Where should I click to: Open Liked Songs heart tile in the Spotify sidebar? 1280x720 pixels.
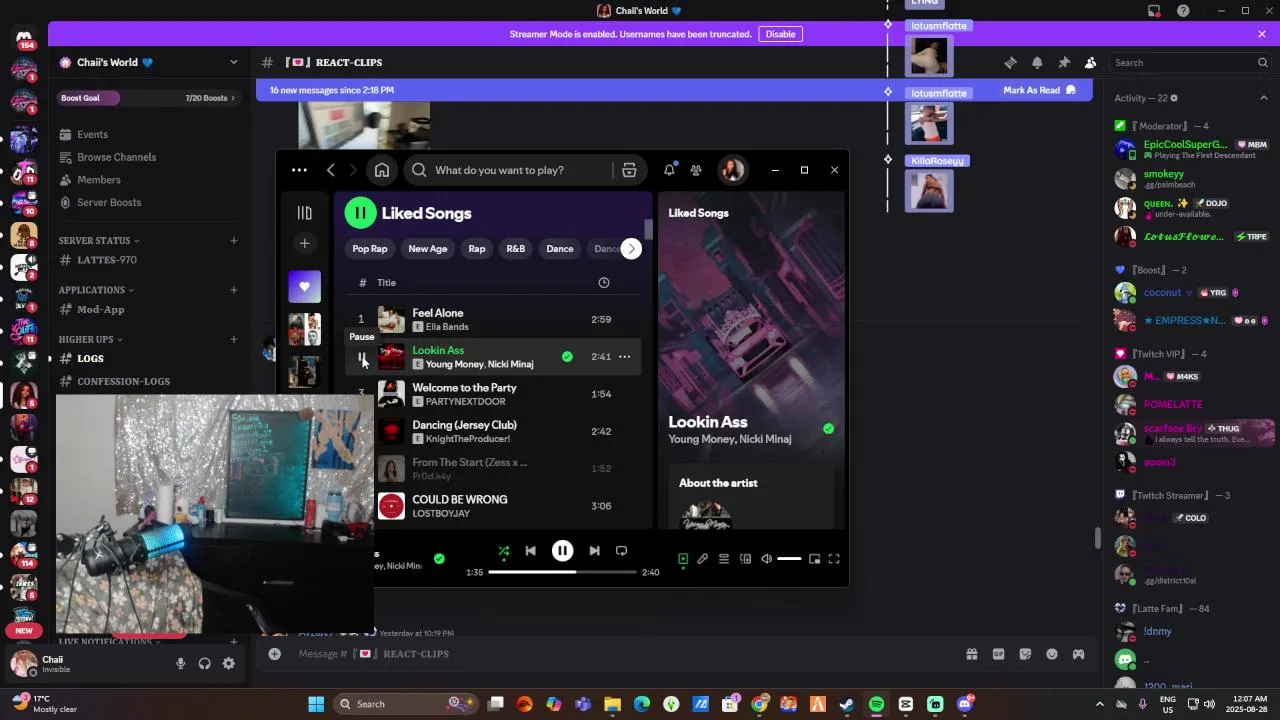pyautogui.click(x=305, y=286)
